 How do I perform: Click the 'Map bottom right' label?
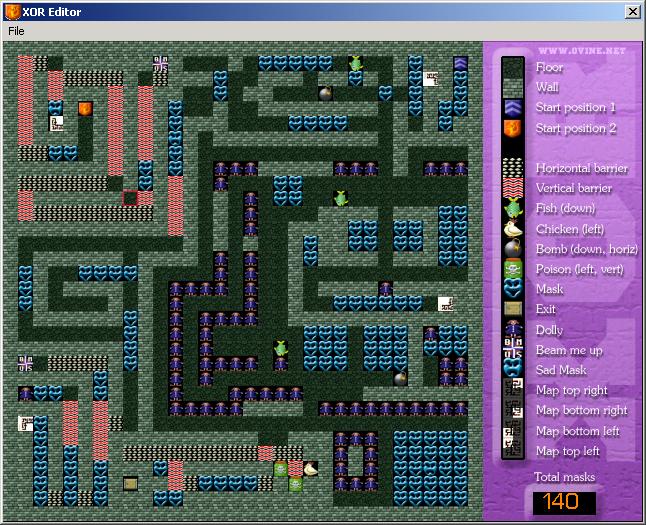[x=581, y=410]
